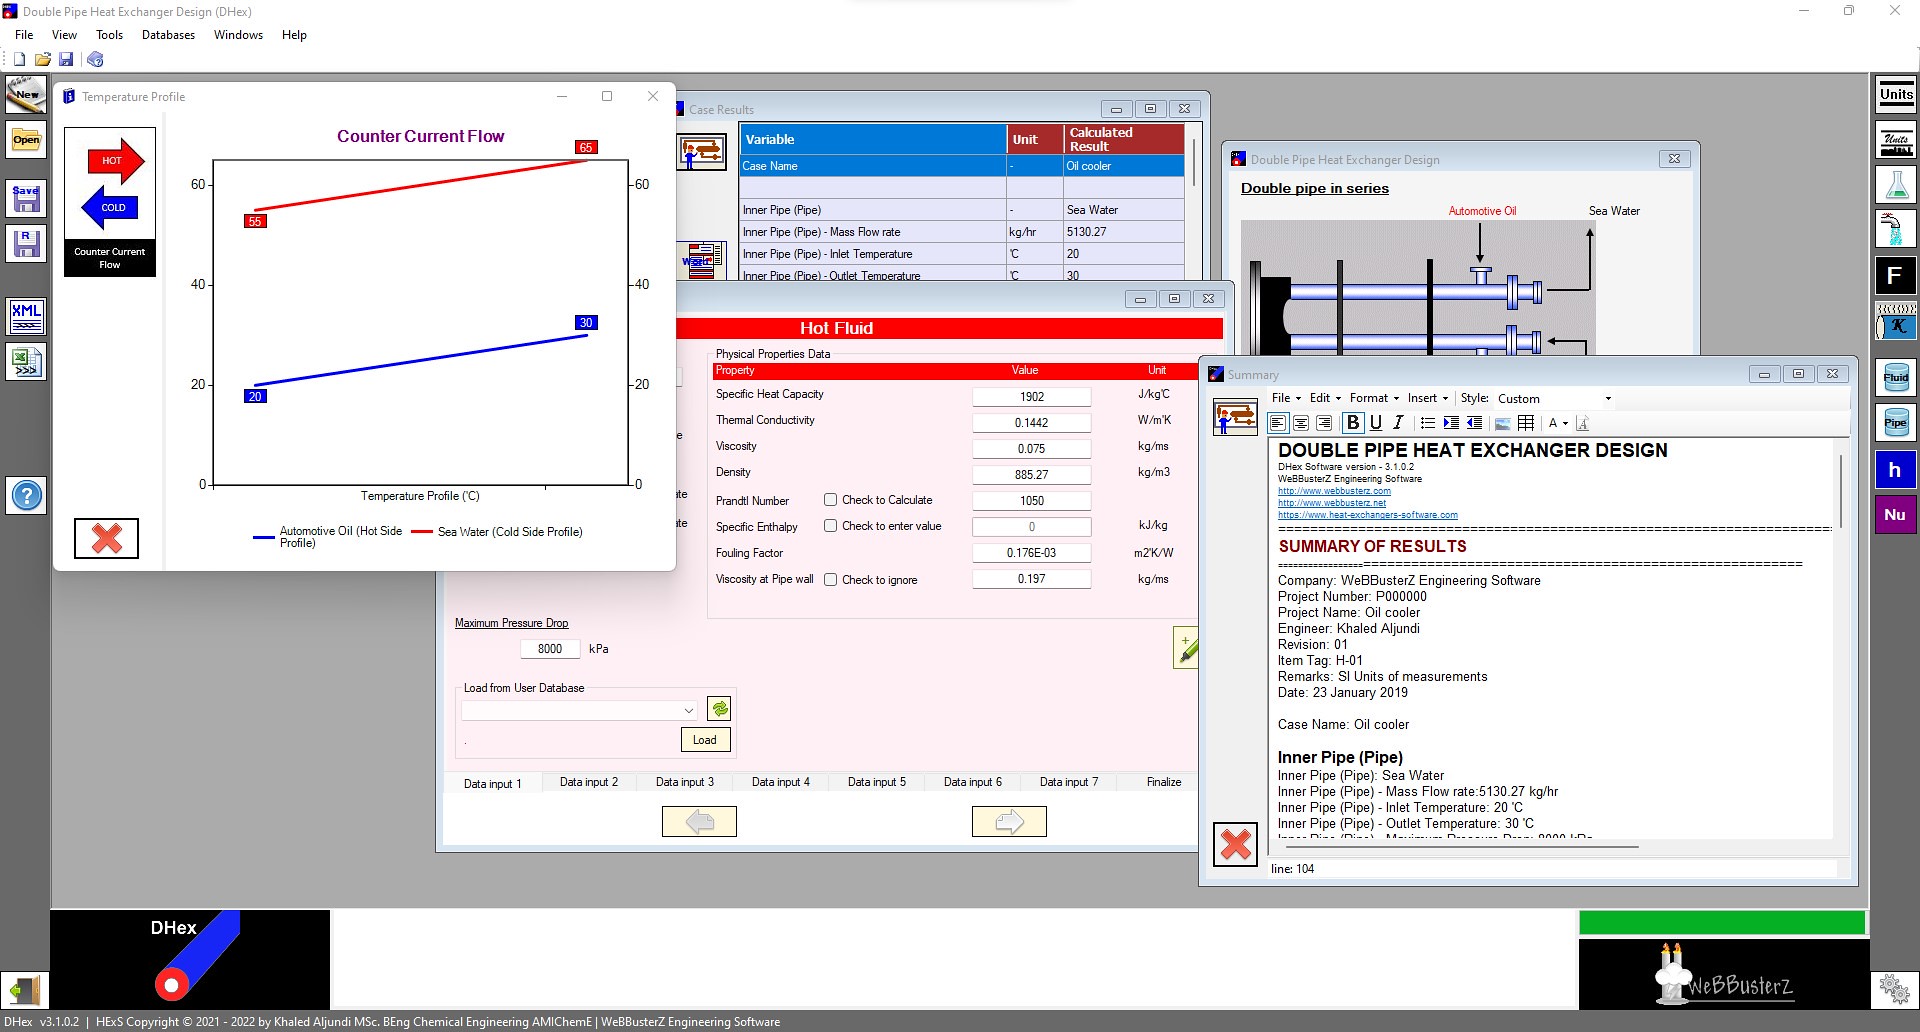Click the purple Nu number icon
The height and width of the screenshot is (1032, 1920).
(1895, 515)
